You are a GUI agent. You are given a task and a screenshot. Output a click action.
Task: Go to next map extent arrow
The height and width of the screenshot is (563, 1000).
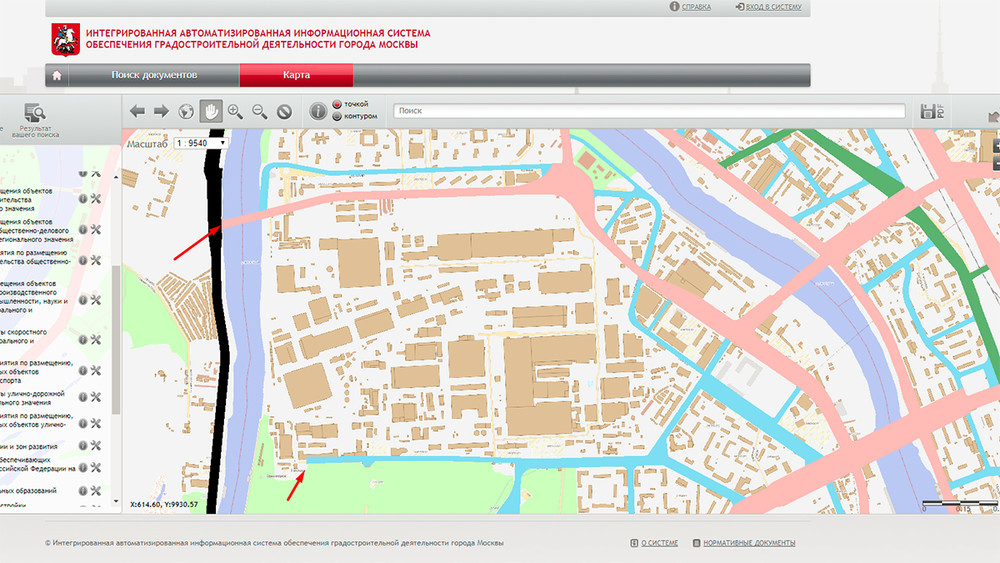[161, 112]
